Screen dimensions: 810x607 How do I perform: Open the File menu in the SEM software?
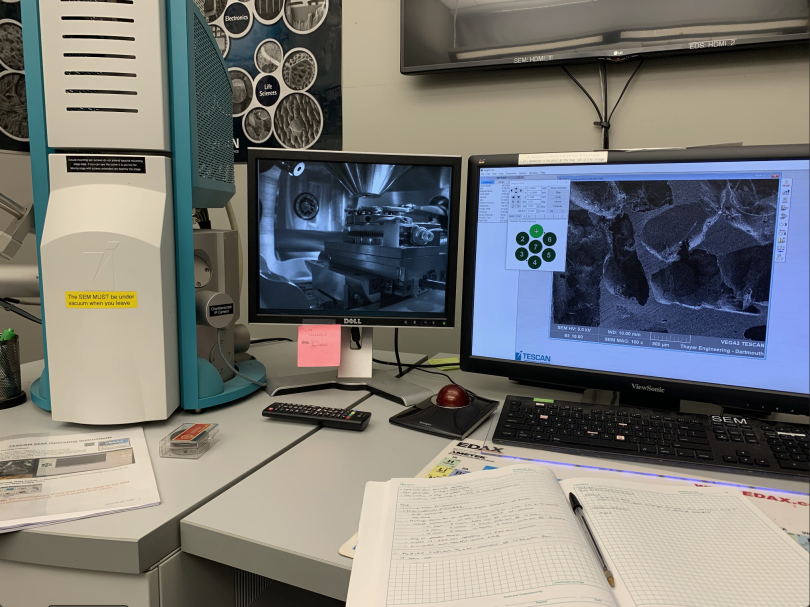click(x=482, y=174)
